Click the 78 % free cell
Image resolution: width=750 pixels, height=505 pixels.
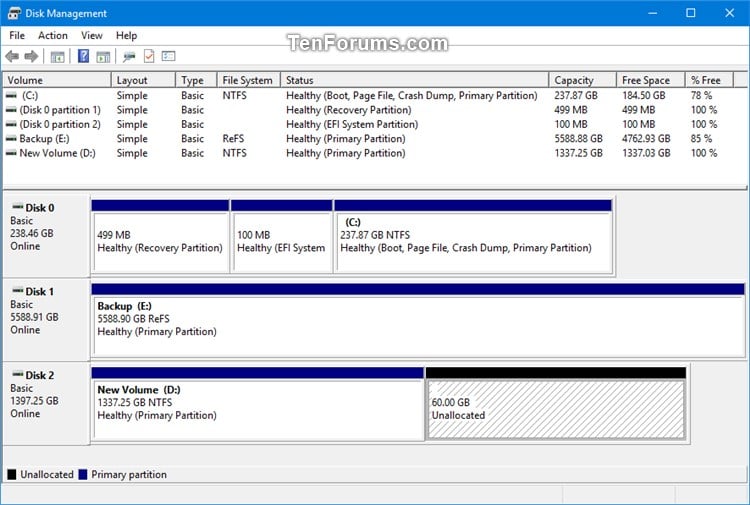(701, 96)
